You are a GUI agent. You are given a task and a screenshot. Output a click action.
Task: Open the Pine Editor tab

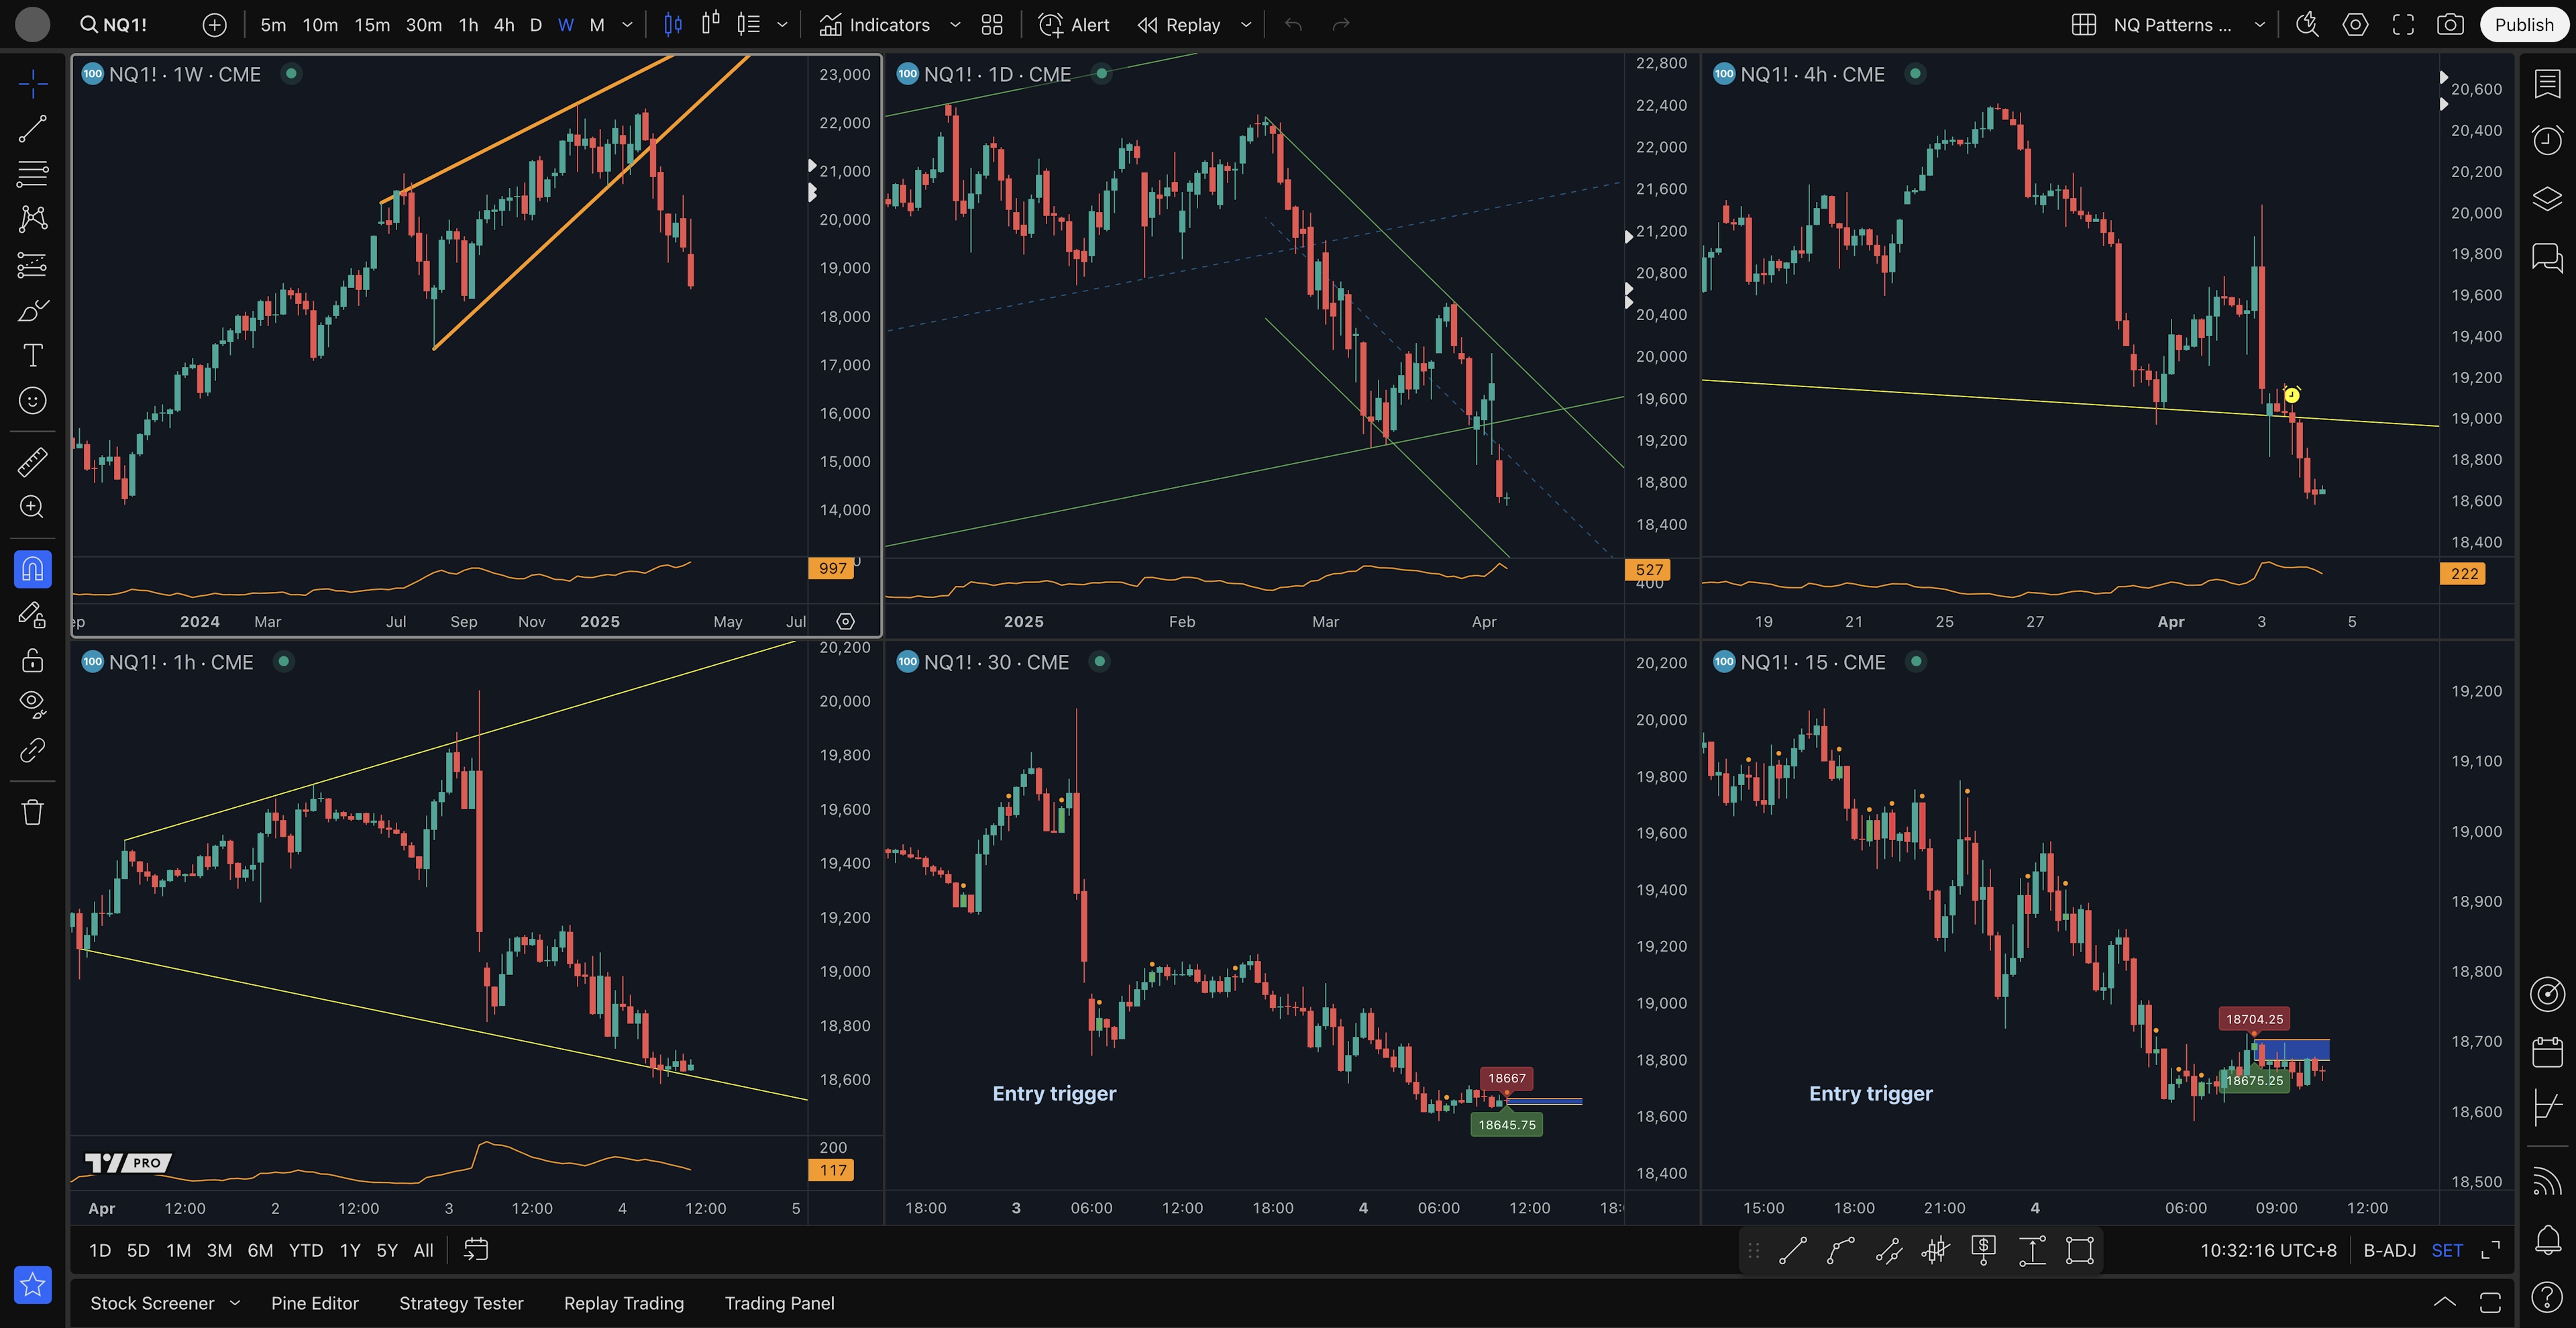tap(314, 1303)
